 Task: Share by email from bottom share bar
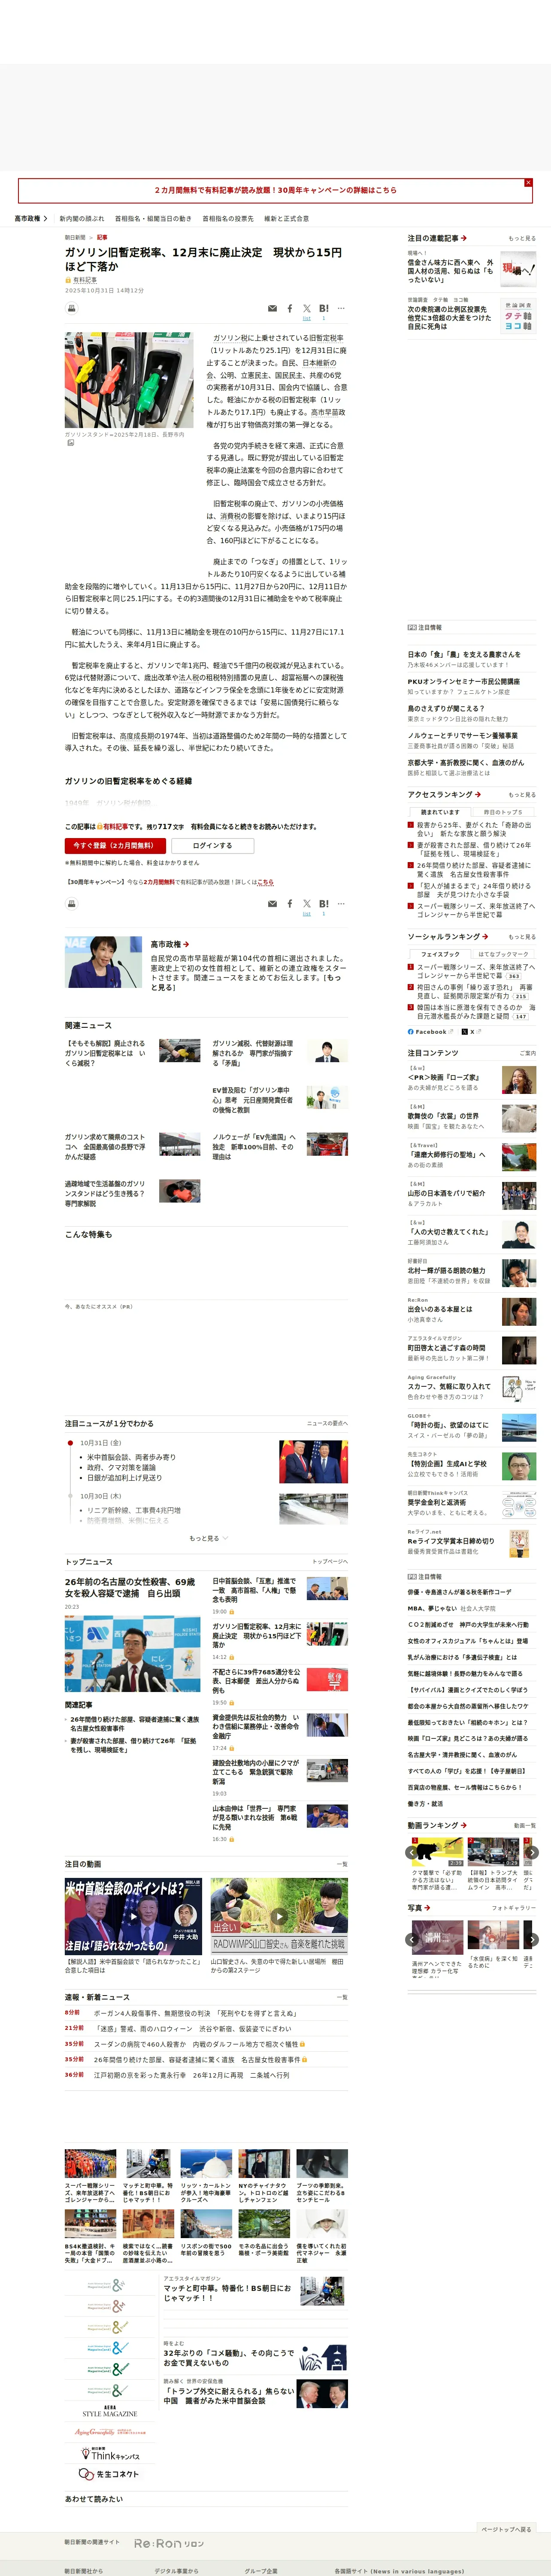pos(272,904)
